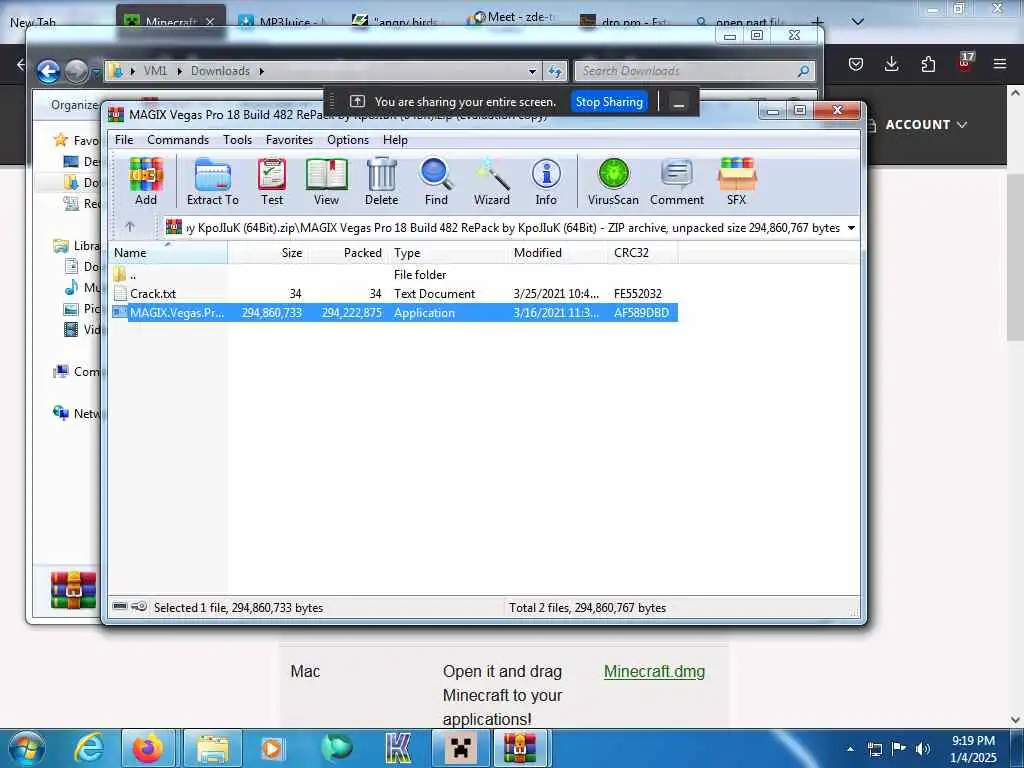Open Windows Explorer taskbar icon
1024x768 pixels.
coord(213,748)
